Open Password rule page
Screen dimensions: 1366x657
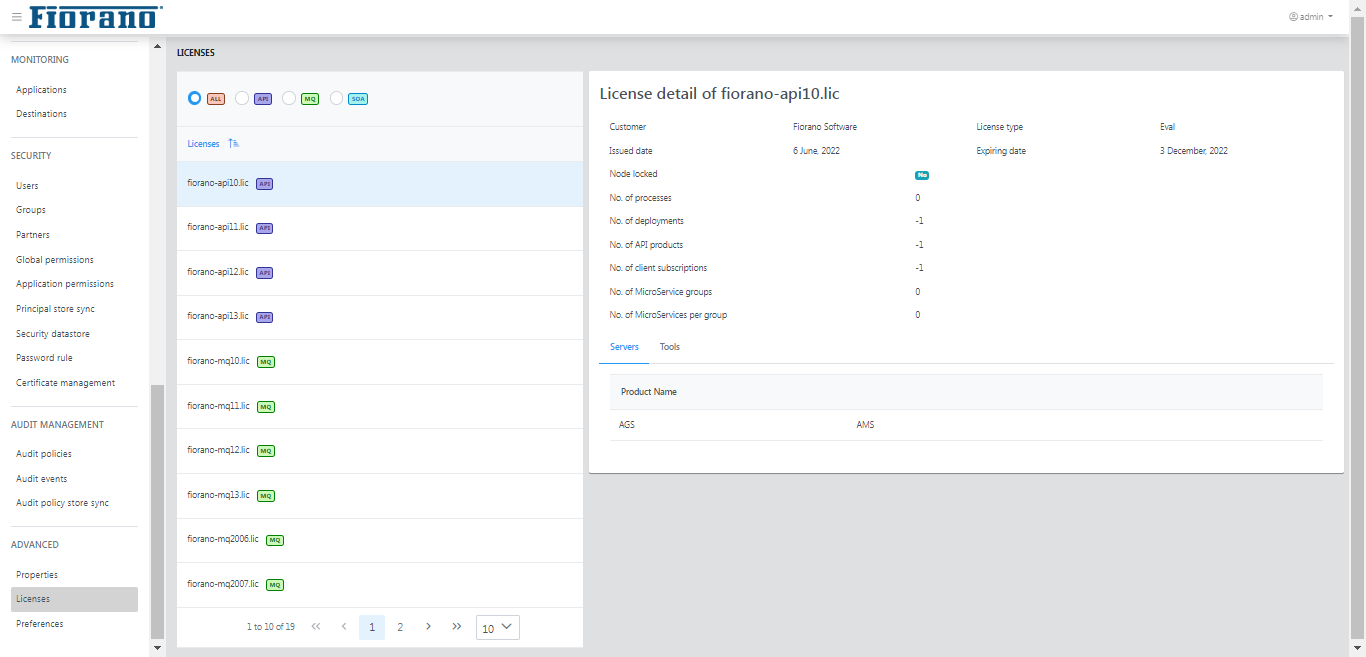(x=44, y=358)
